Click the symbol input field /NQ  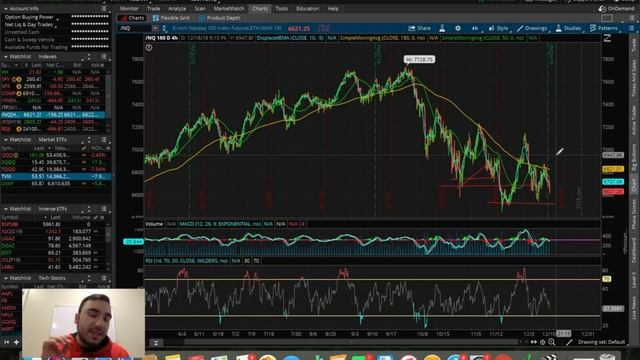pyautogui.click(x=135, y=28)
